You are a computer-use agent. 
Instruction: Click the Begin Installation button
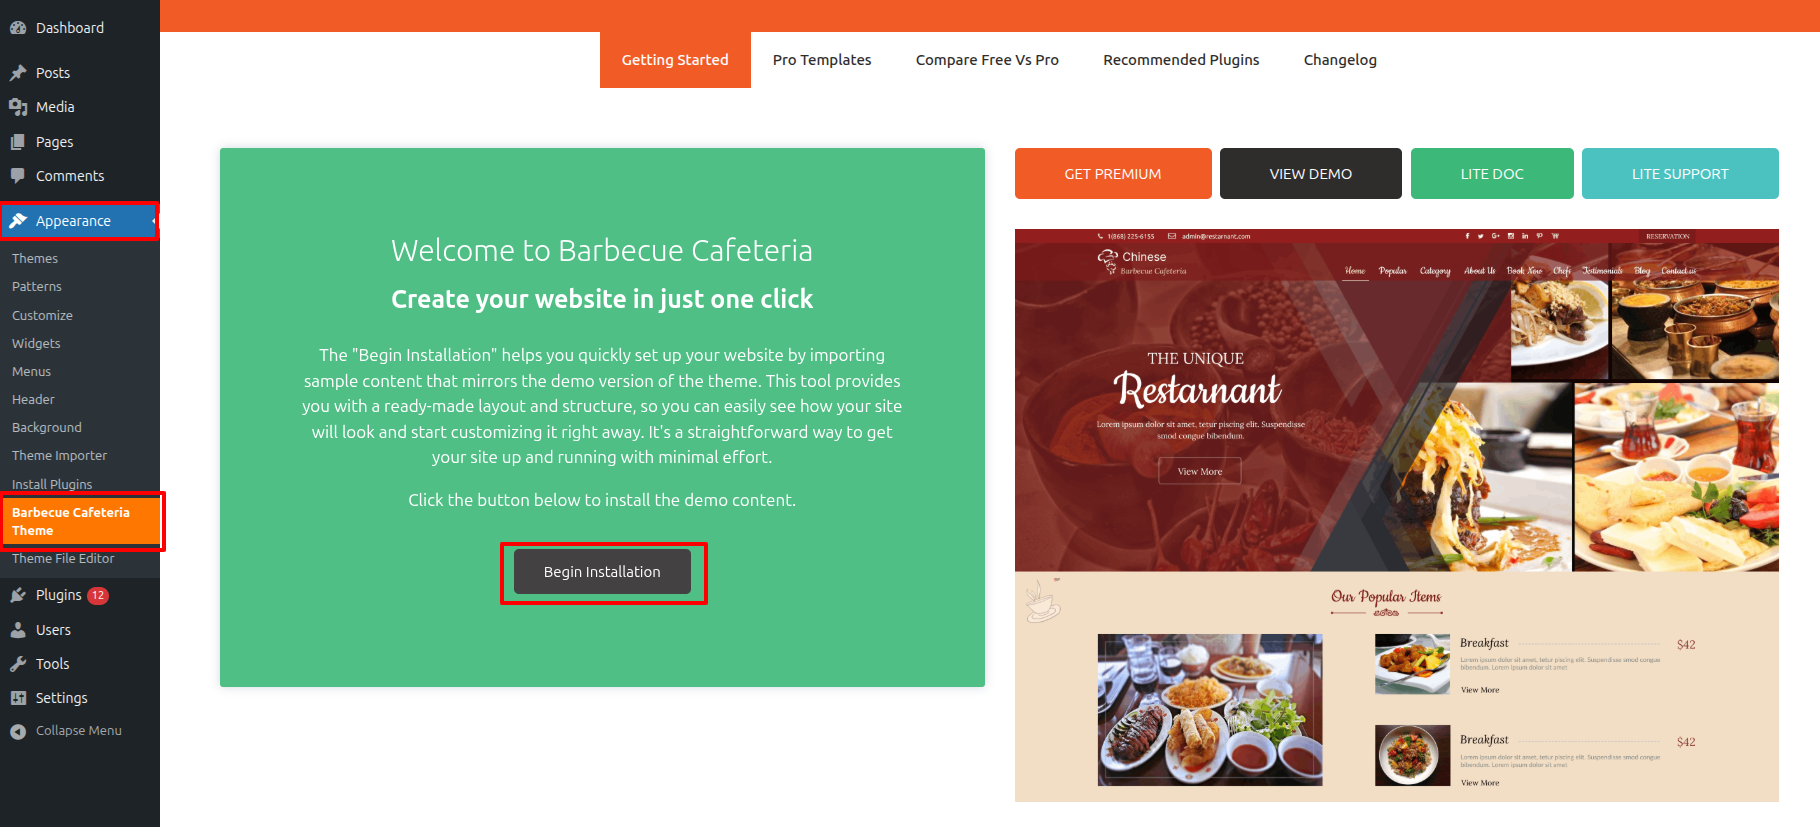(x=602, y=572)
